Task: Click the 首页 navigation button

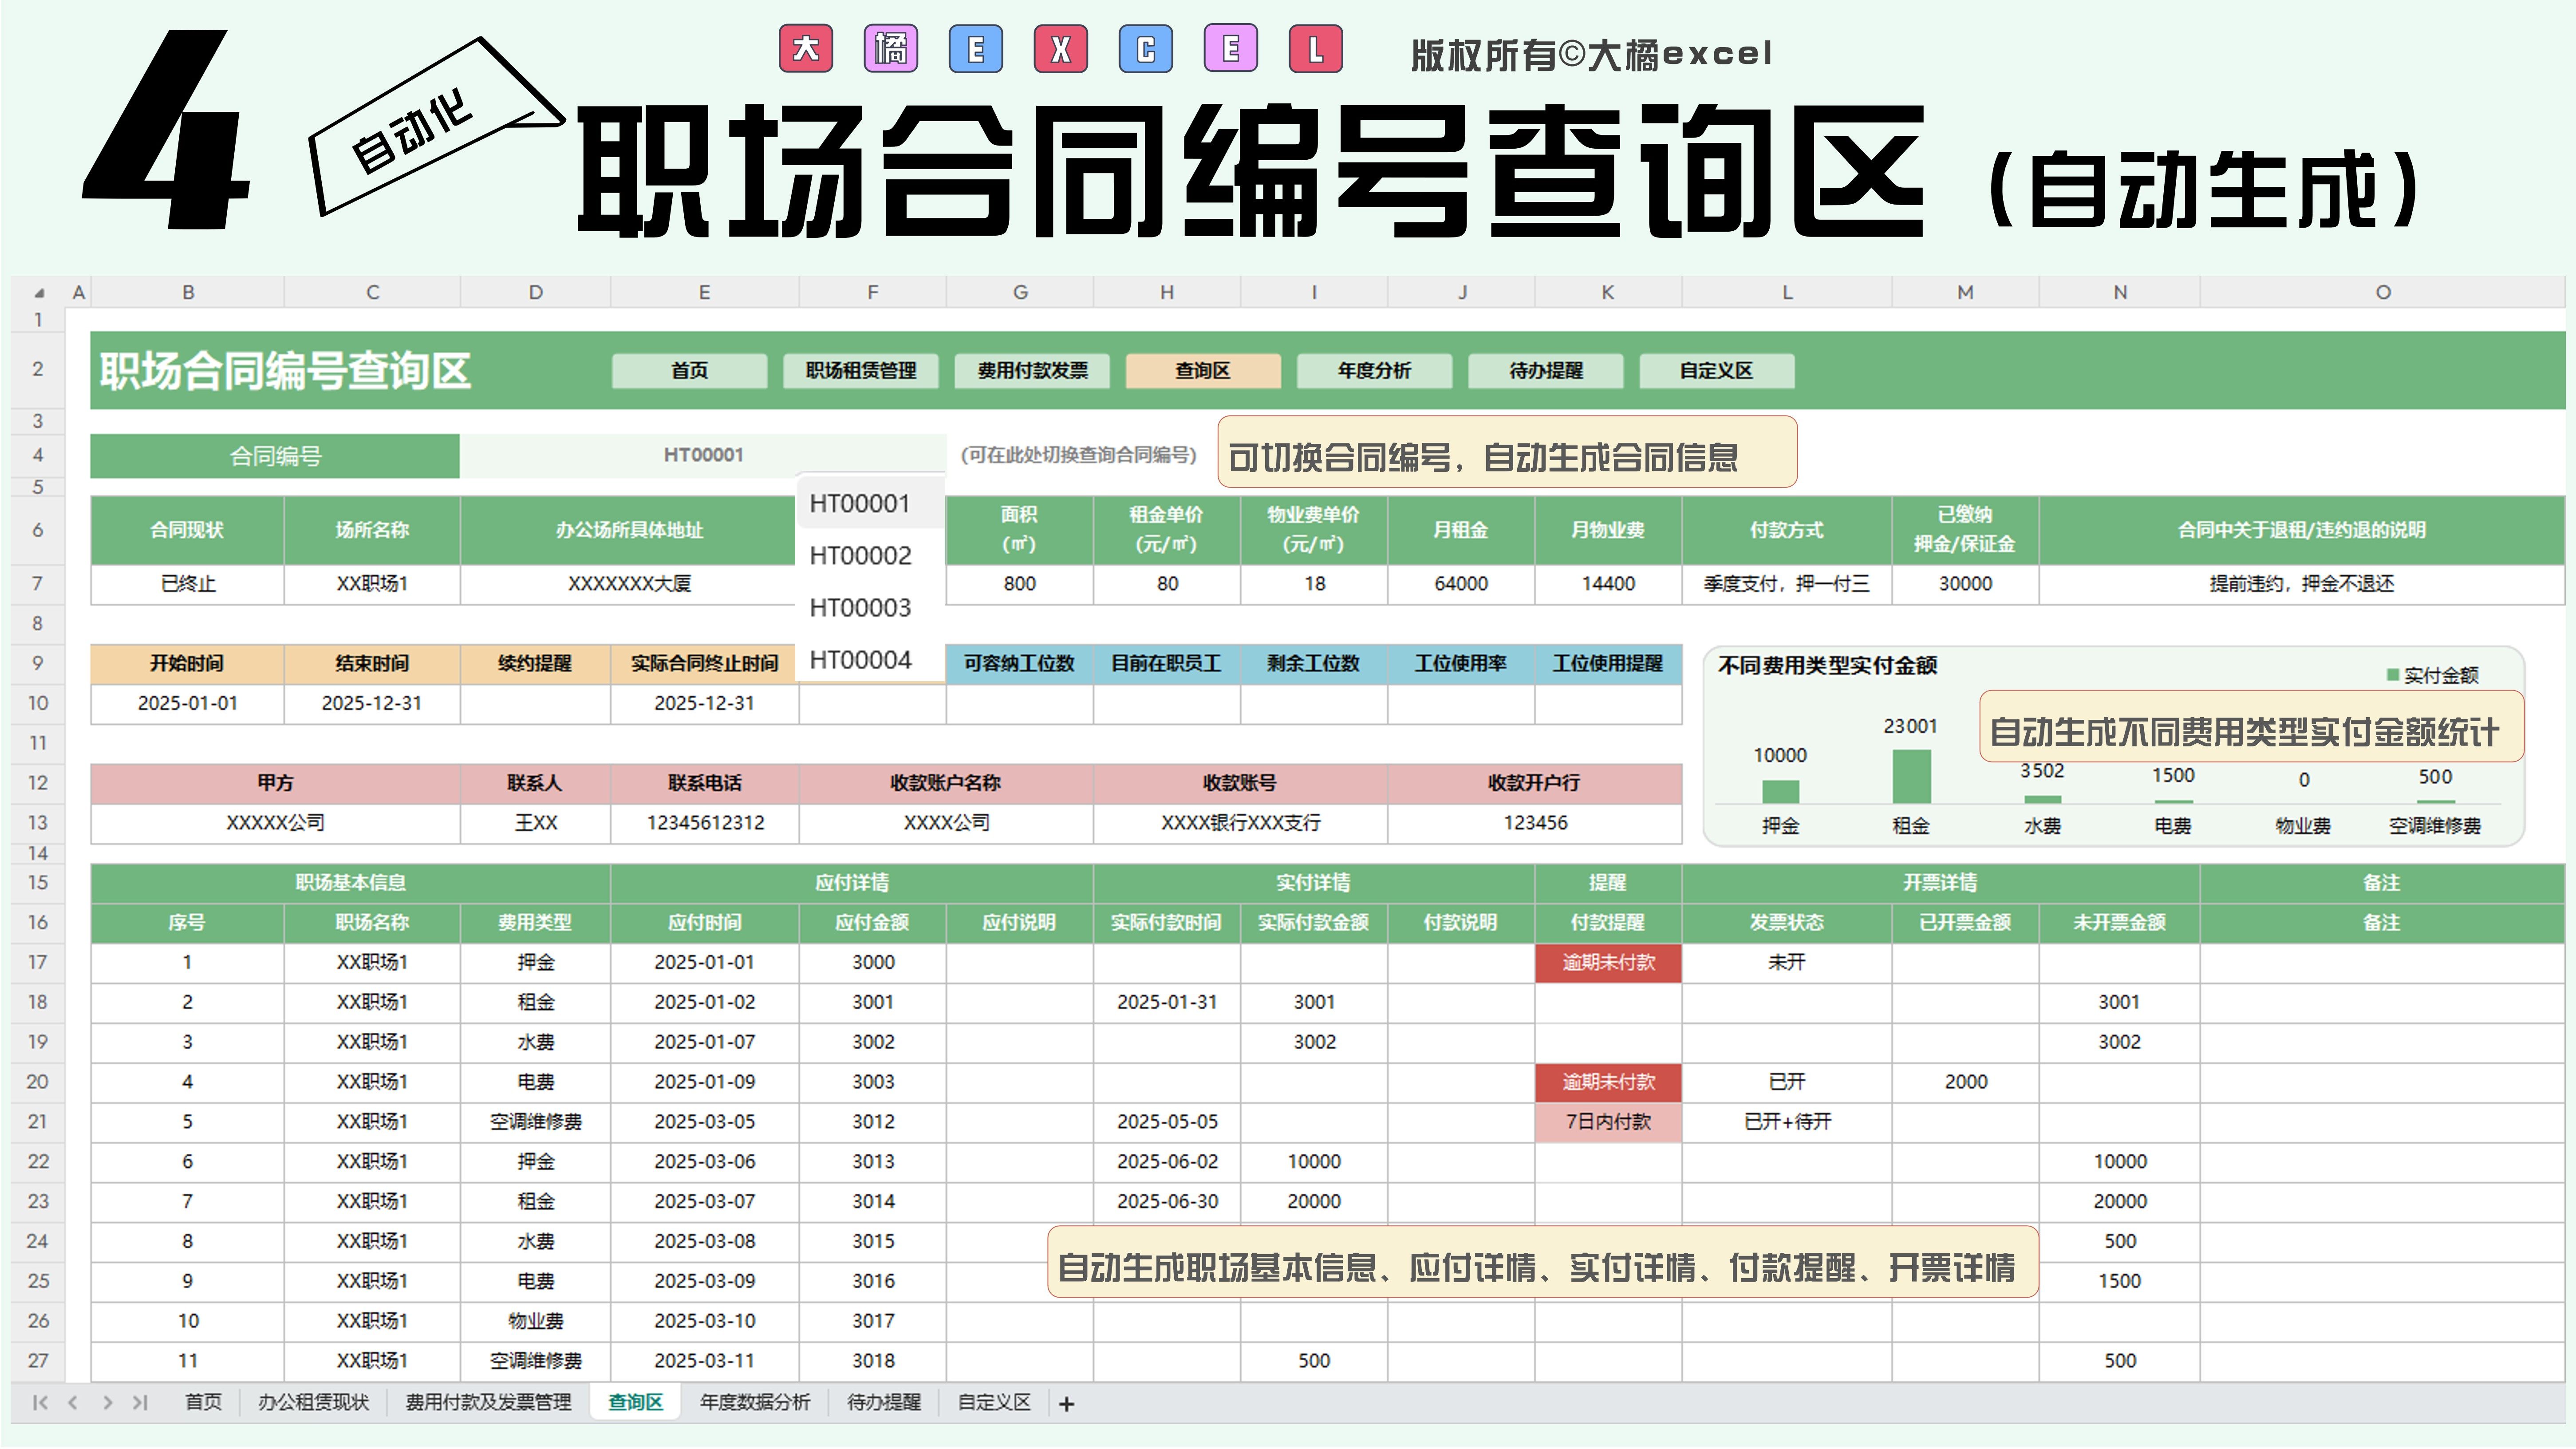Action: coord(689,371)
